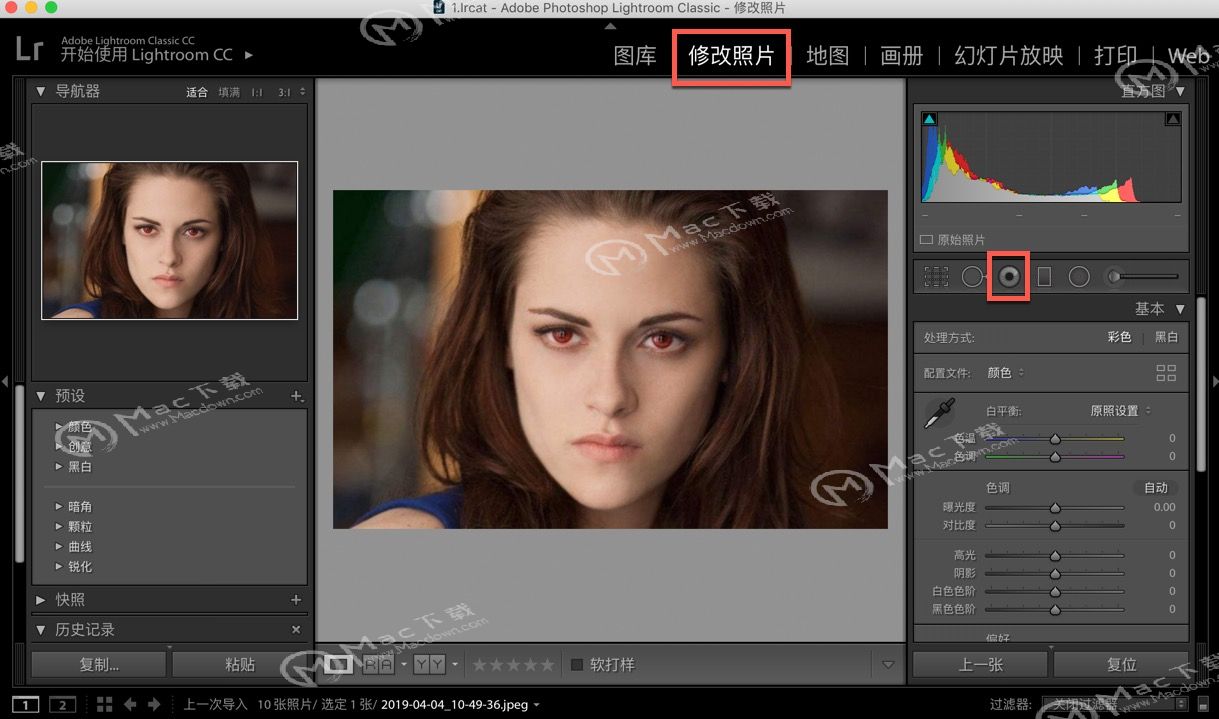Open the profile dropdown showing 颜色

coord(1005,373)
